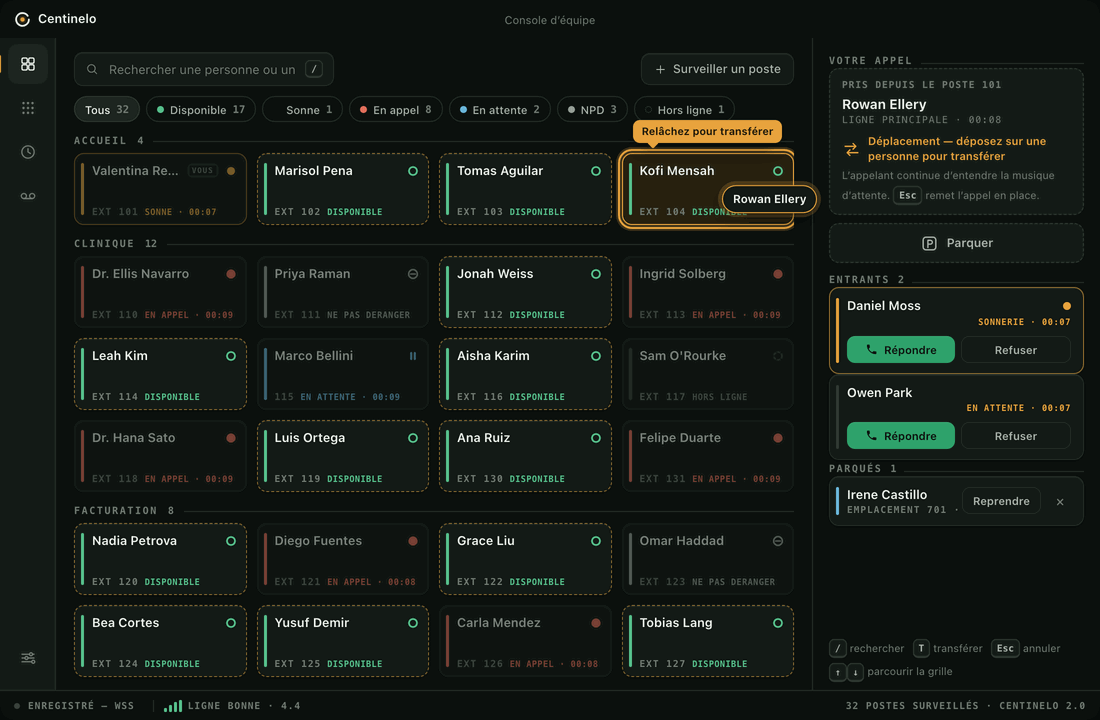Answer Owen Park's waiting call
The height and width of the screenshot is (720, 1100).
(901, 436)
